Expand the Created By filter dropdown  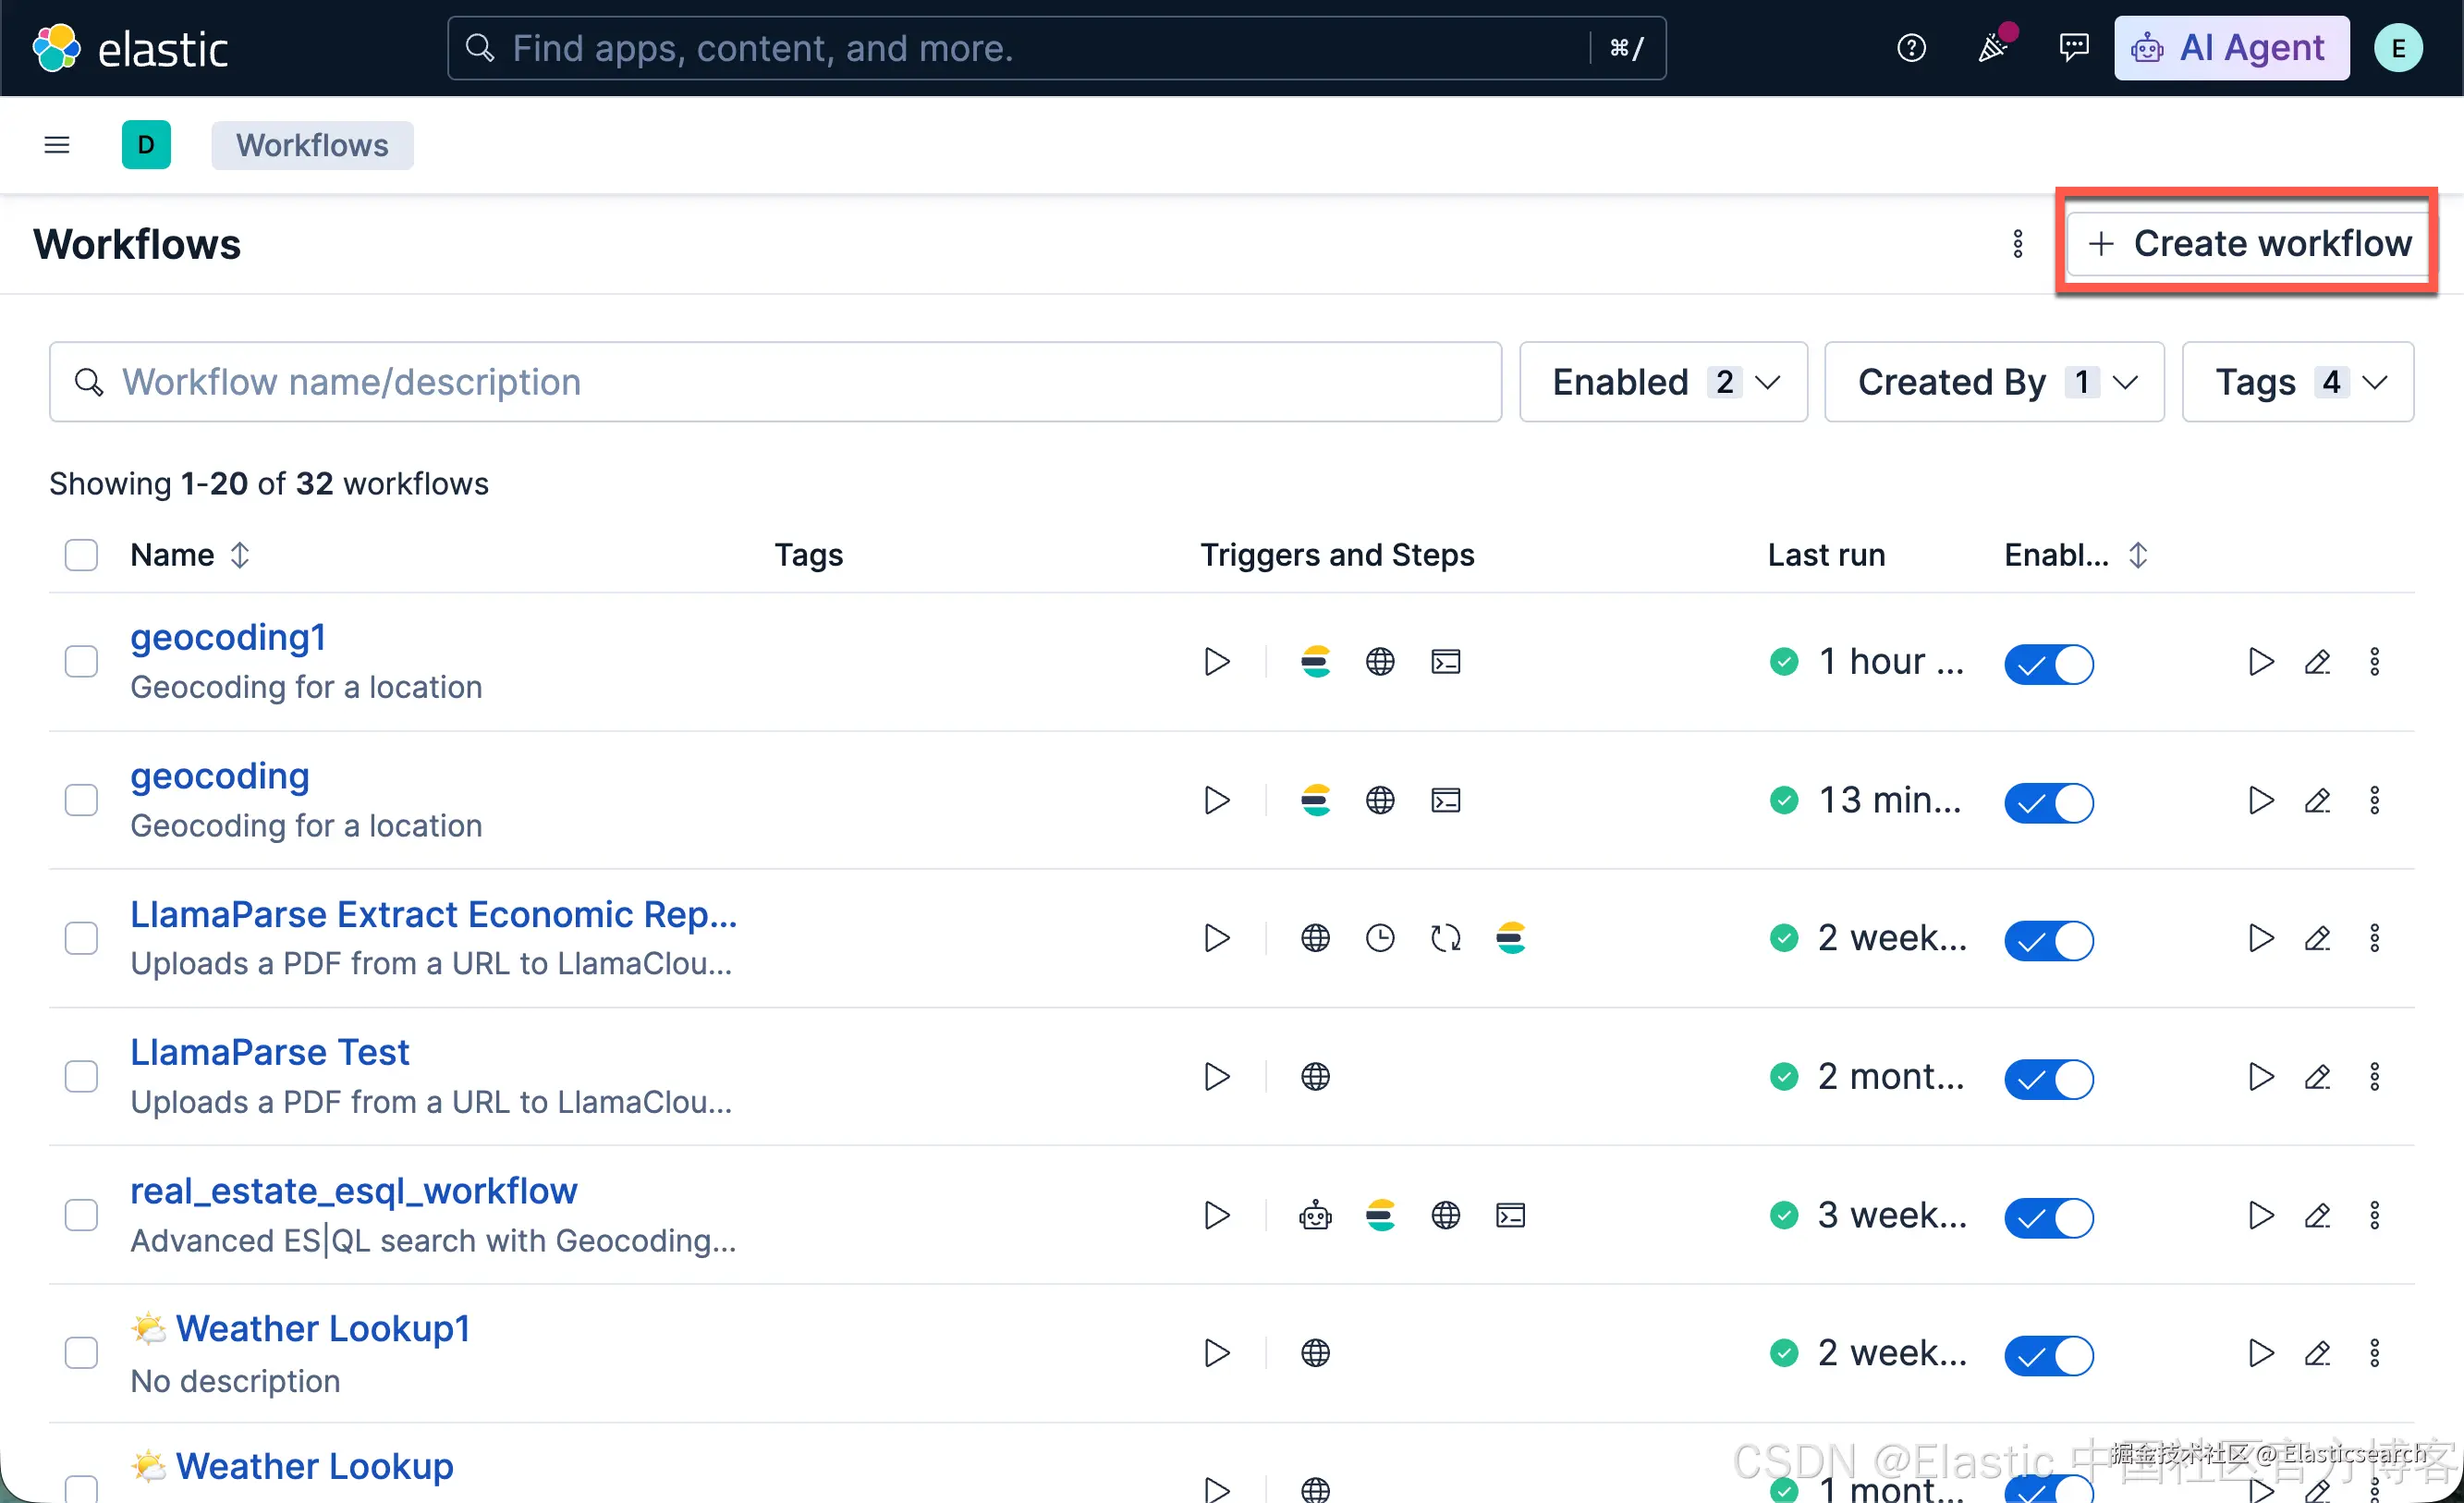coord(1994,382)
